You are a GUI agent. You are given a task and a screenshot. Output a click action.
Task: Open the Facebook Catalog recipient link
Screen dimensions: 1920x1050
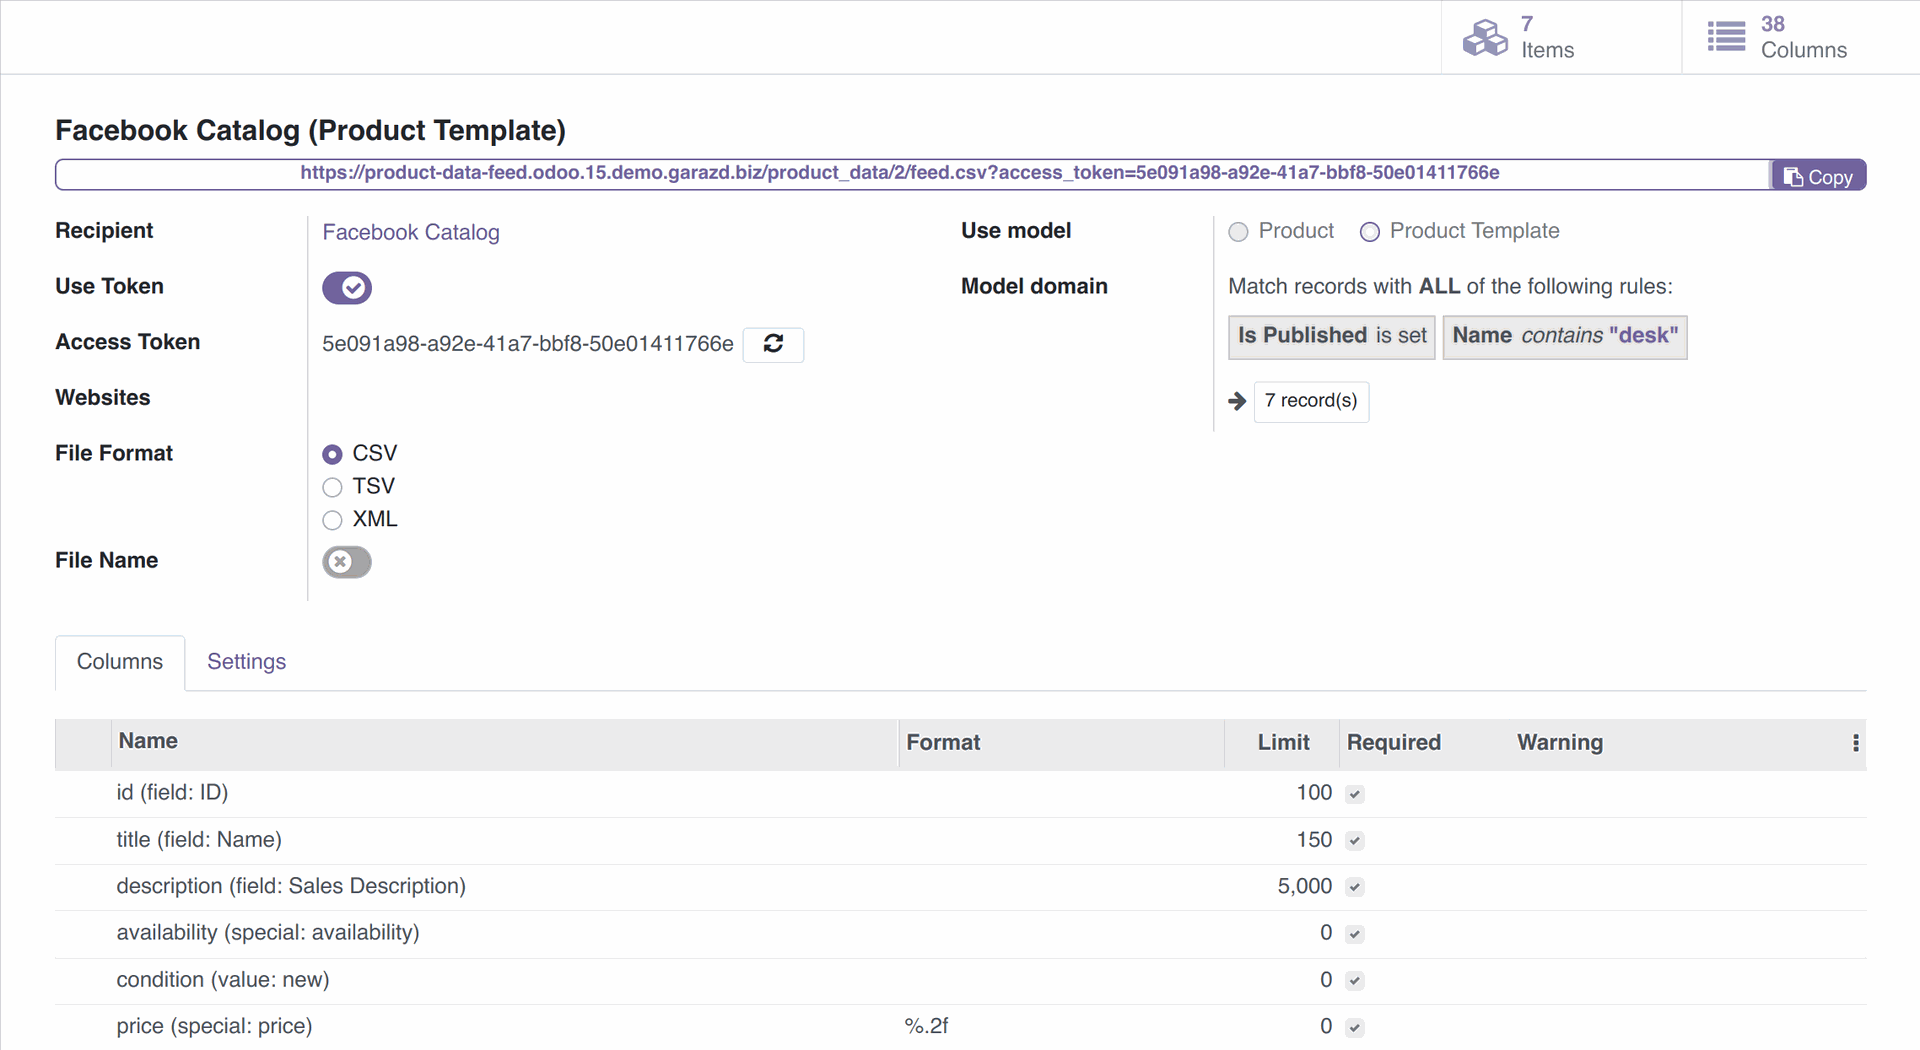click(x=411, y=232)
